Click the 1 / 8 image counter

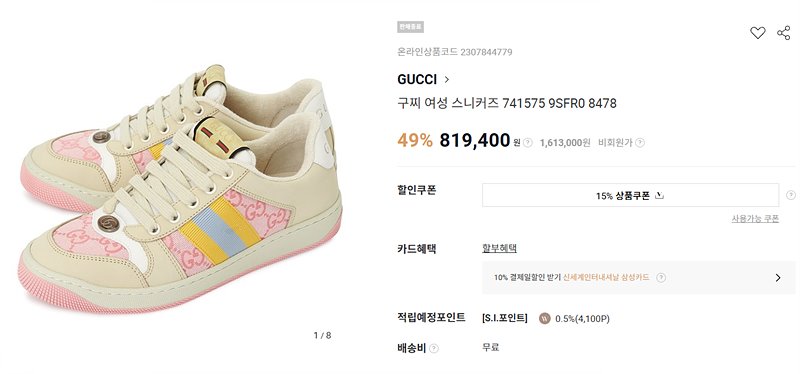322,335
